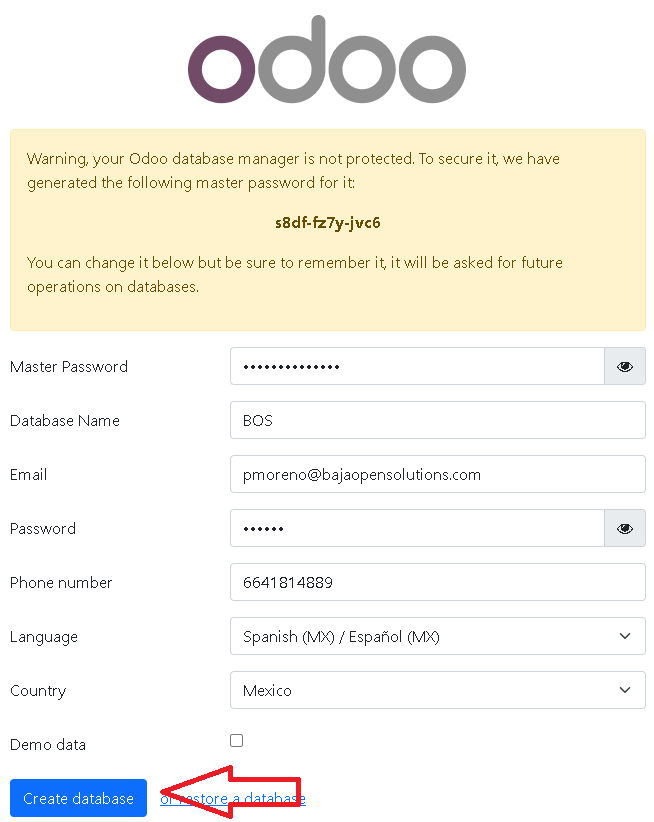
Task: Click the Language dropdown chevron arrow
Action: click(625, 636)
